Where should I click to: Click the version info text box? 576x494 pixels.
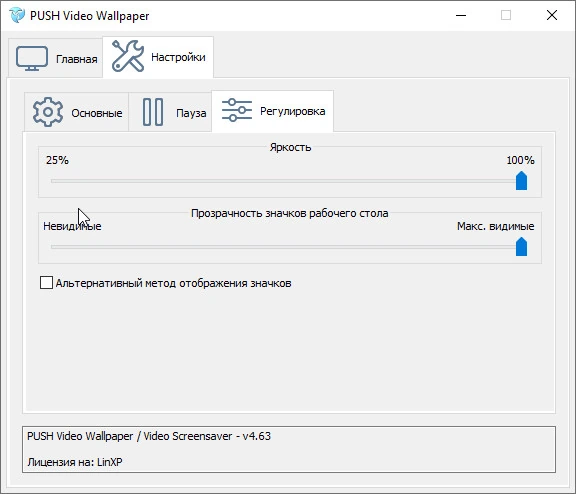coord(289,449)
